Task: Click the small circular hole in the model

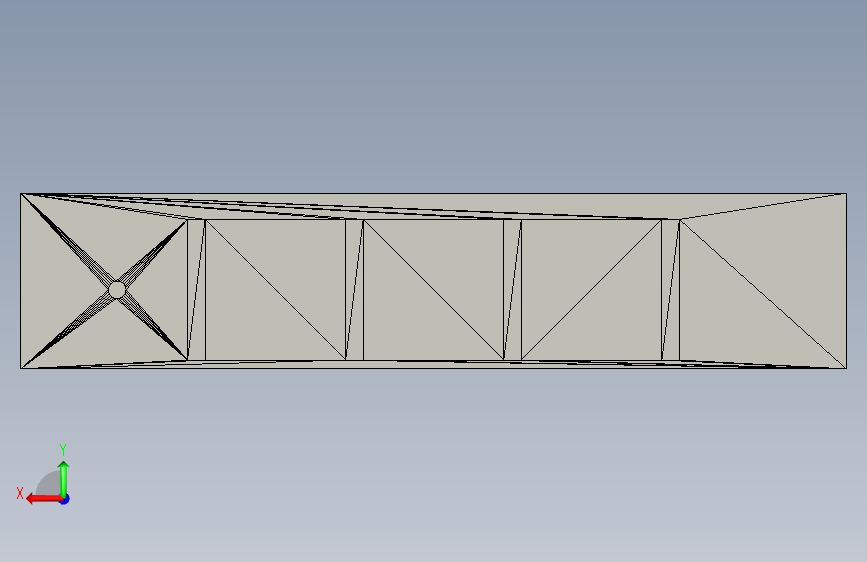Action: (x=117, y=290)
